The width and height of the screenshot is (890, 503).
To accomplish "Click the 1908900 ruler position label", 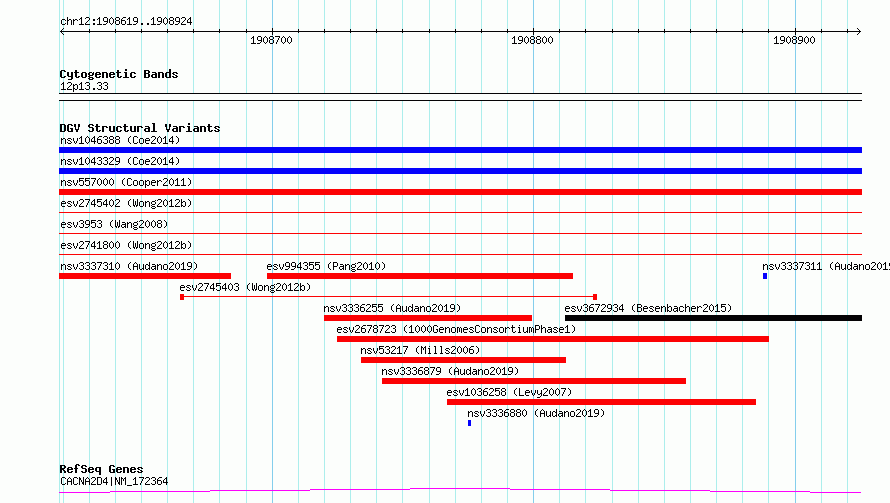I will [x=794, y=40].
